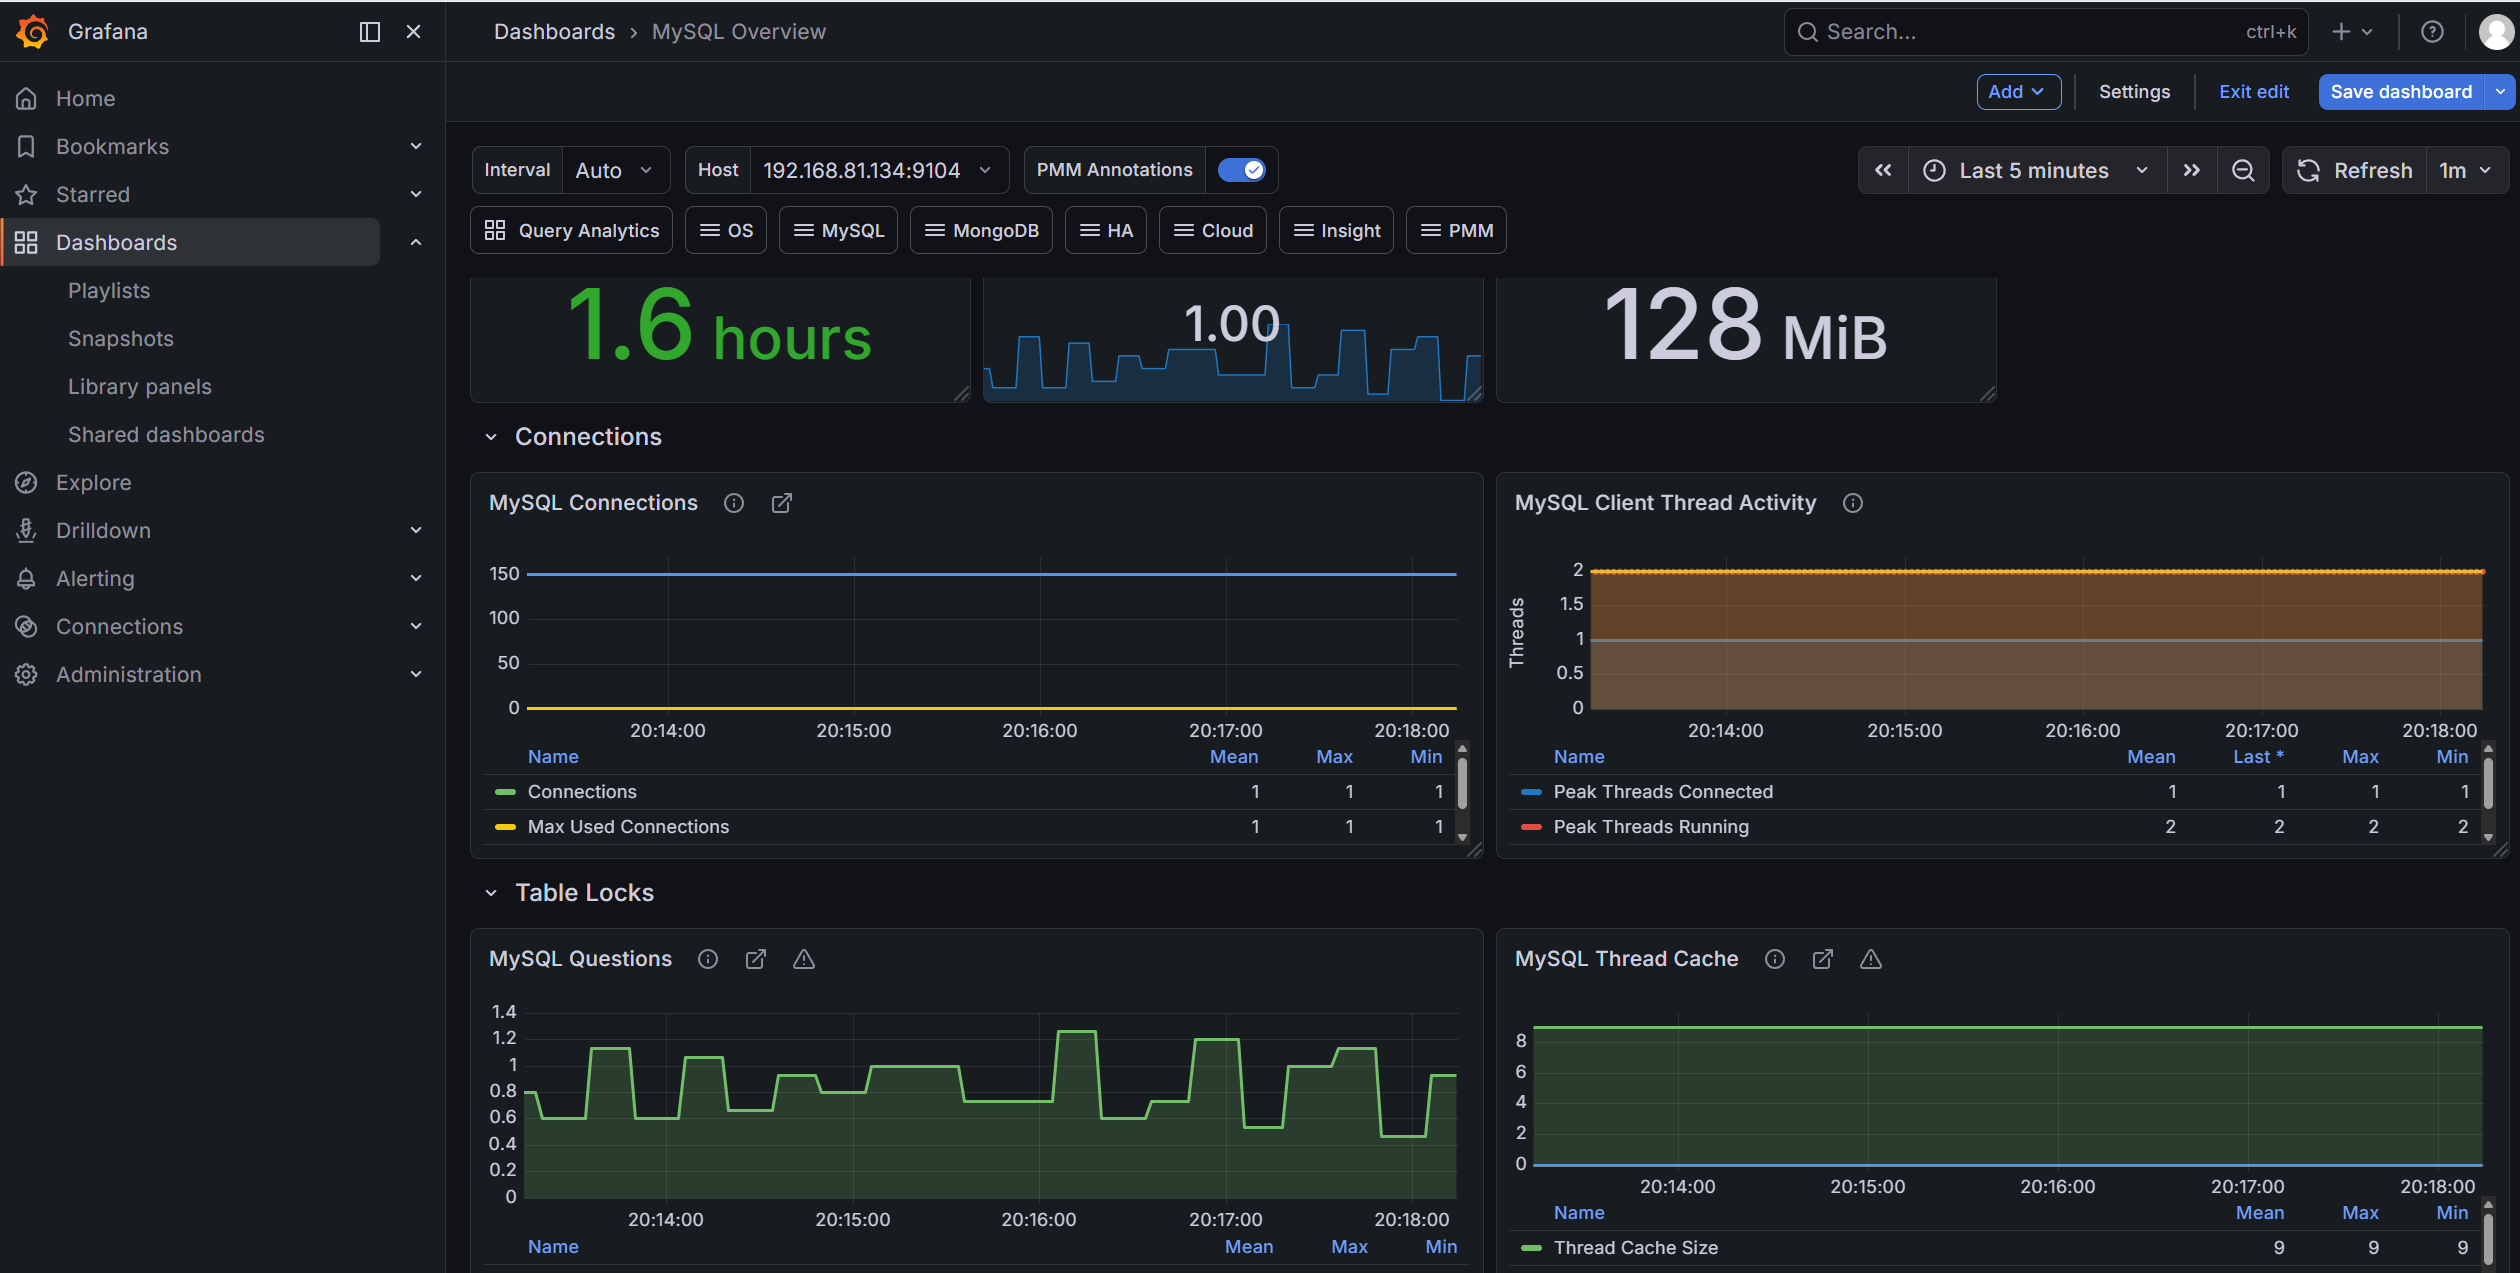Open MySQL Questions external link icon
2520x1273 pixels.
pos(756,959)
